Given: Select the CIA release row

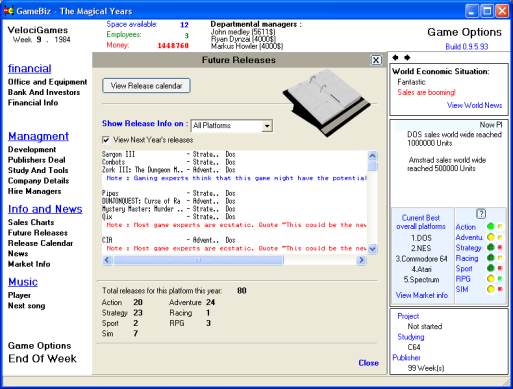Looking at the screenshot, I should [x=168, y=240].
